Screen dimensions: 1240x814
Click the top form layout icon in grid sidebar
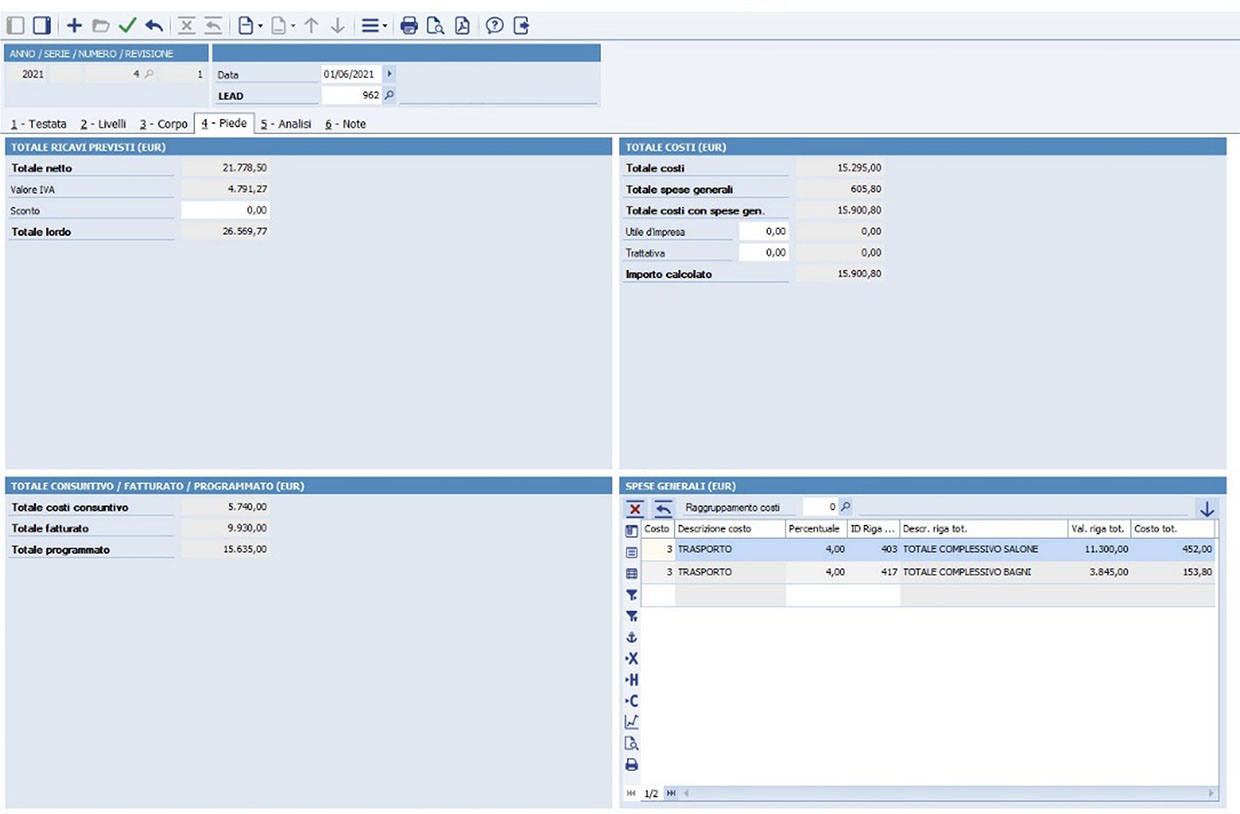click(x=631, y=531)
